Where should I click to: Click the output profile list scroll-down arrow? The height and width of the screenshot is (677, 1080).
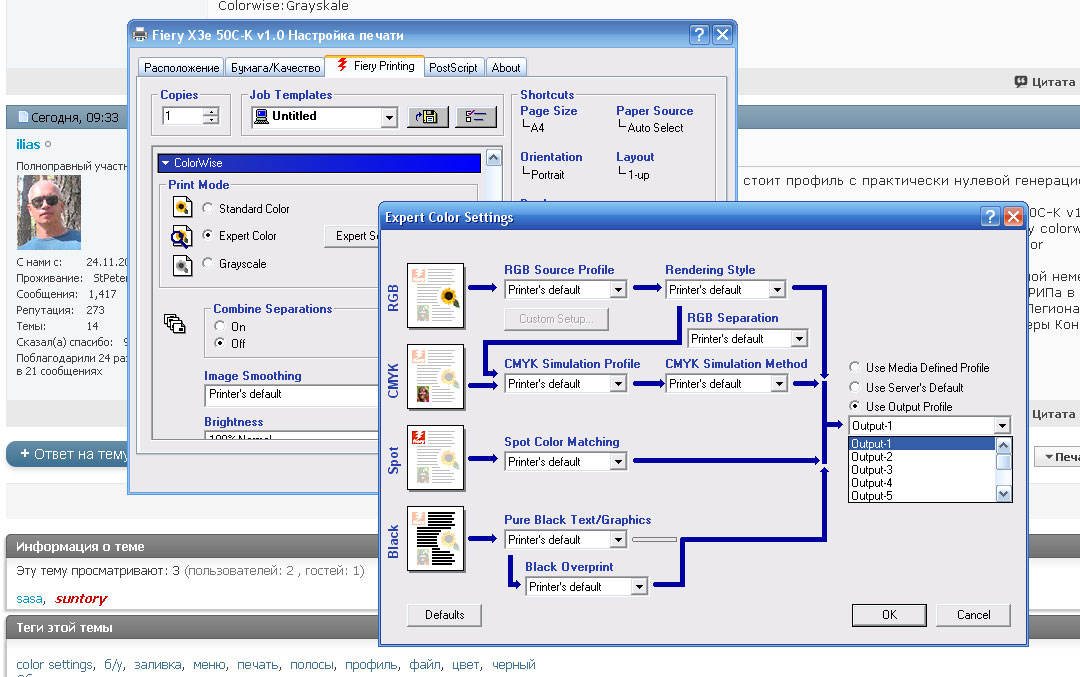[1004, 494]
